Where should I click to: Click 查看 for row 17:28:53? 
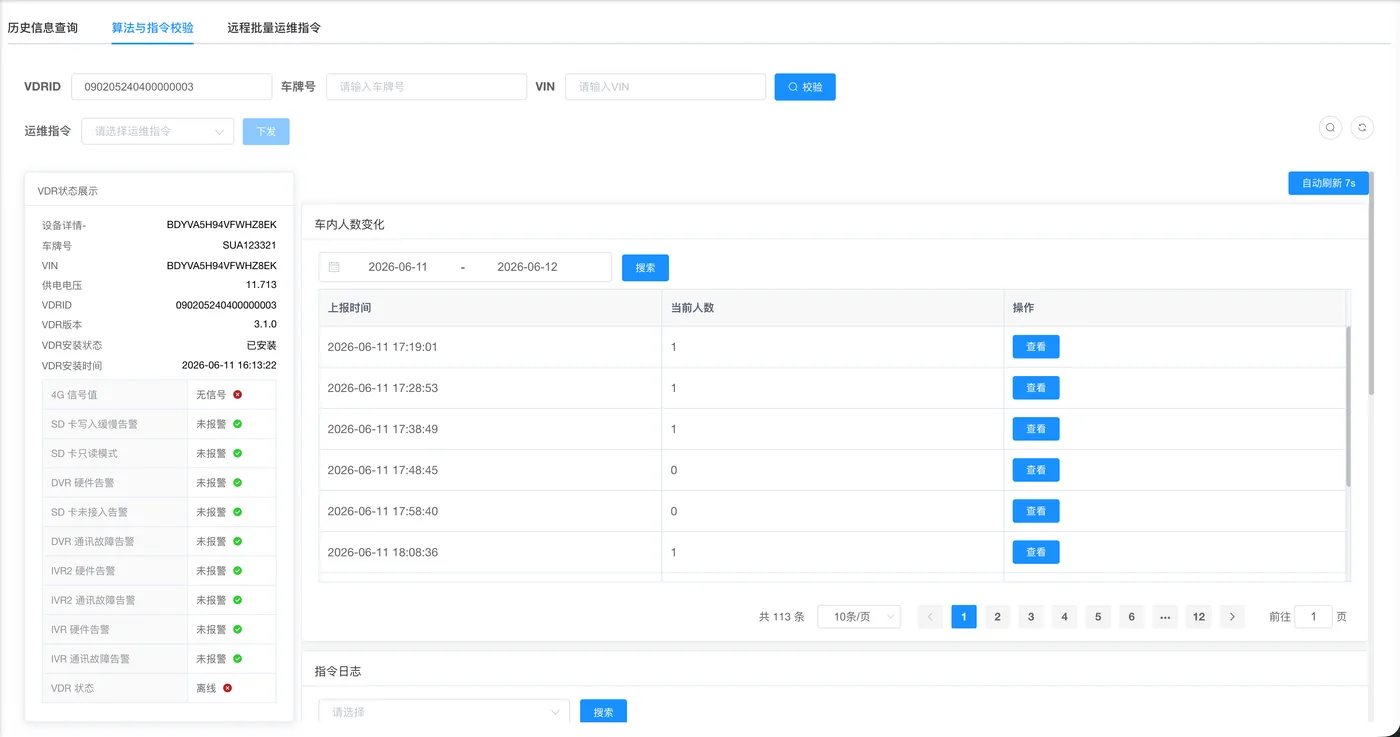pos(1036,388)
